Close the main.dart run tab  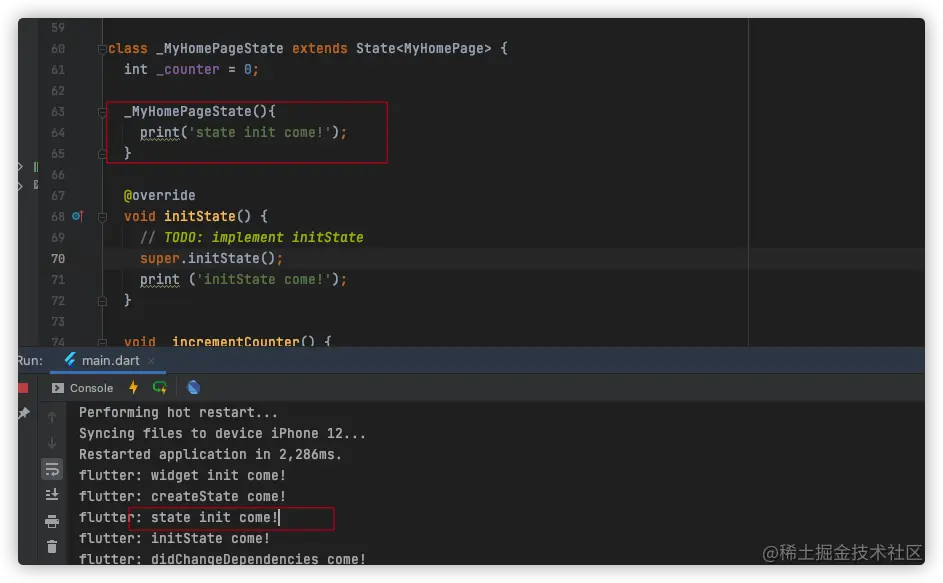[152, 360]
